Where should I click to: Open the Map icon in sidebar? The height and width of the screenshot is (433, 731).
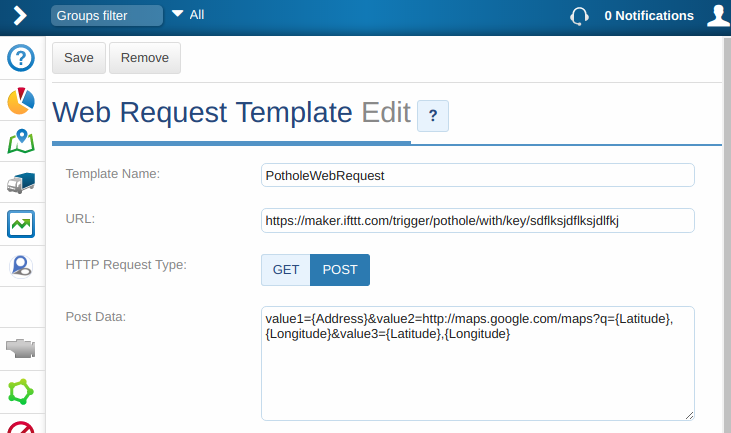click(x=21, y=141)
